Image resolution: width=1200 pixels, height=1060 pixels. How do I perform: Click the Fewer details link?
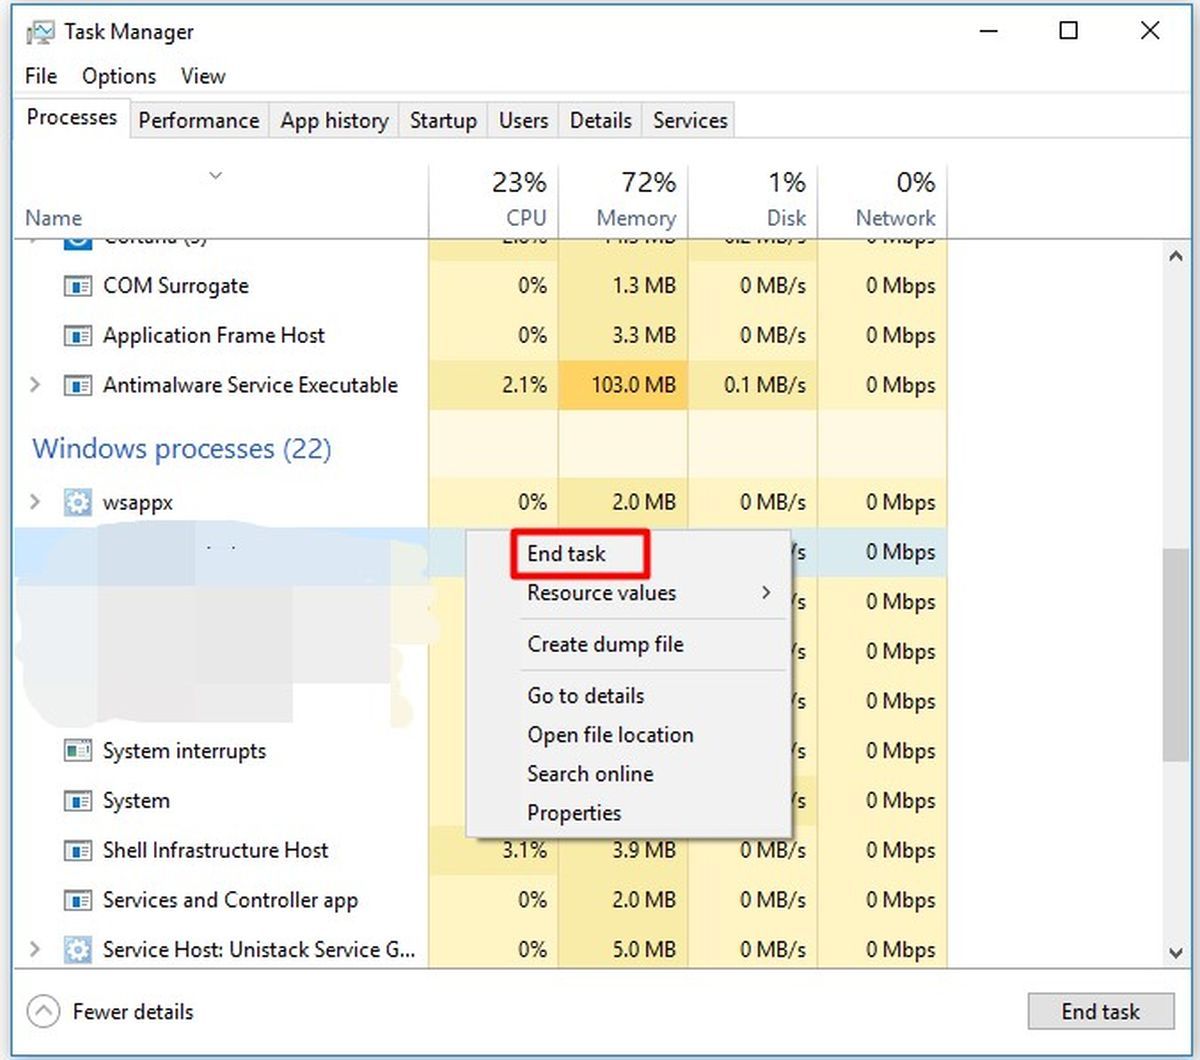click(x=133, y=1012)
